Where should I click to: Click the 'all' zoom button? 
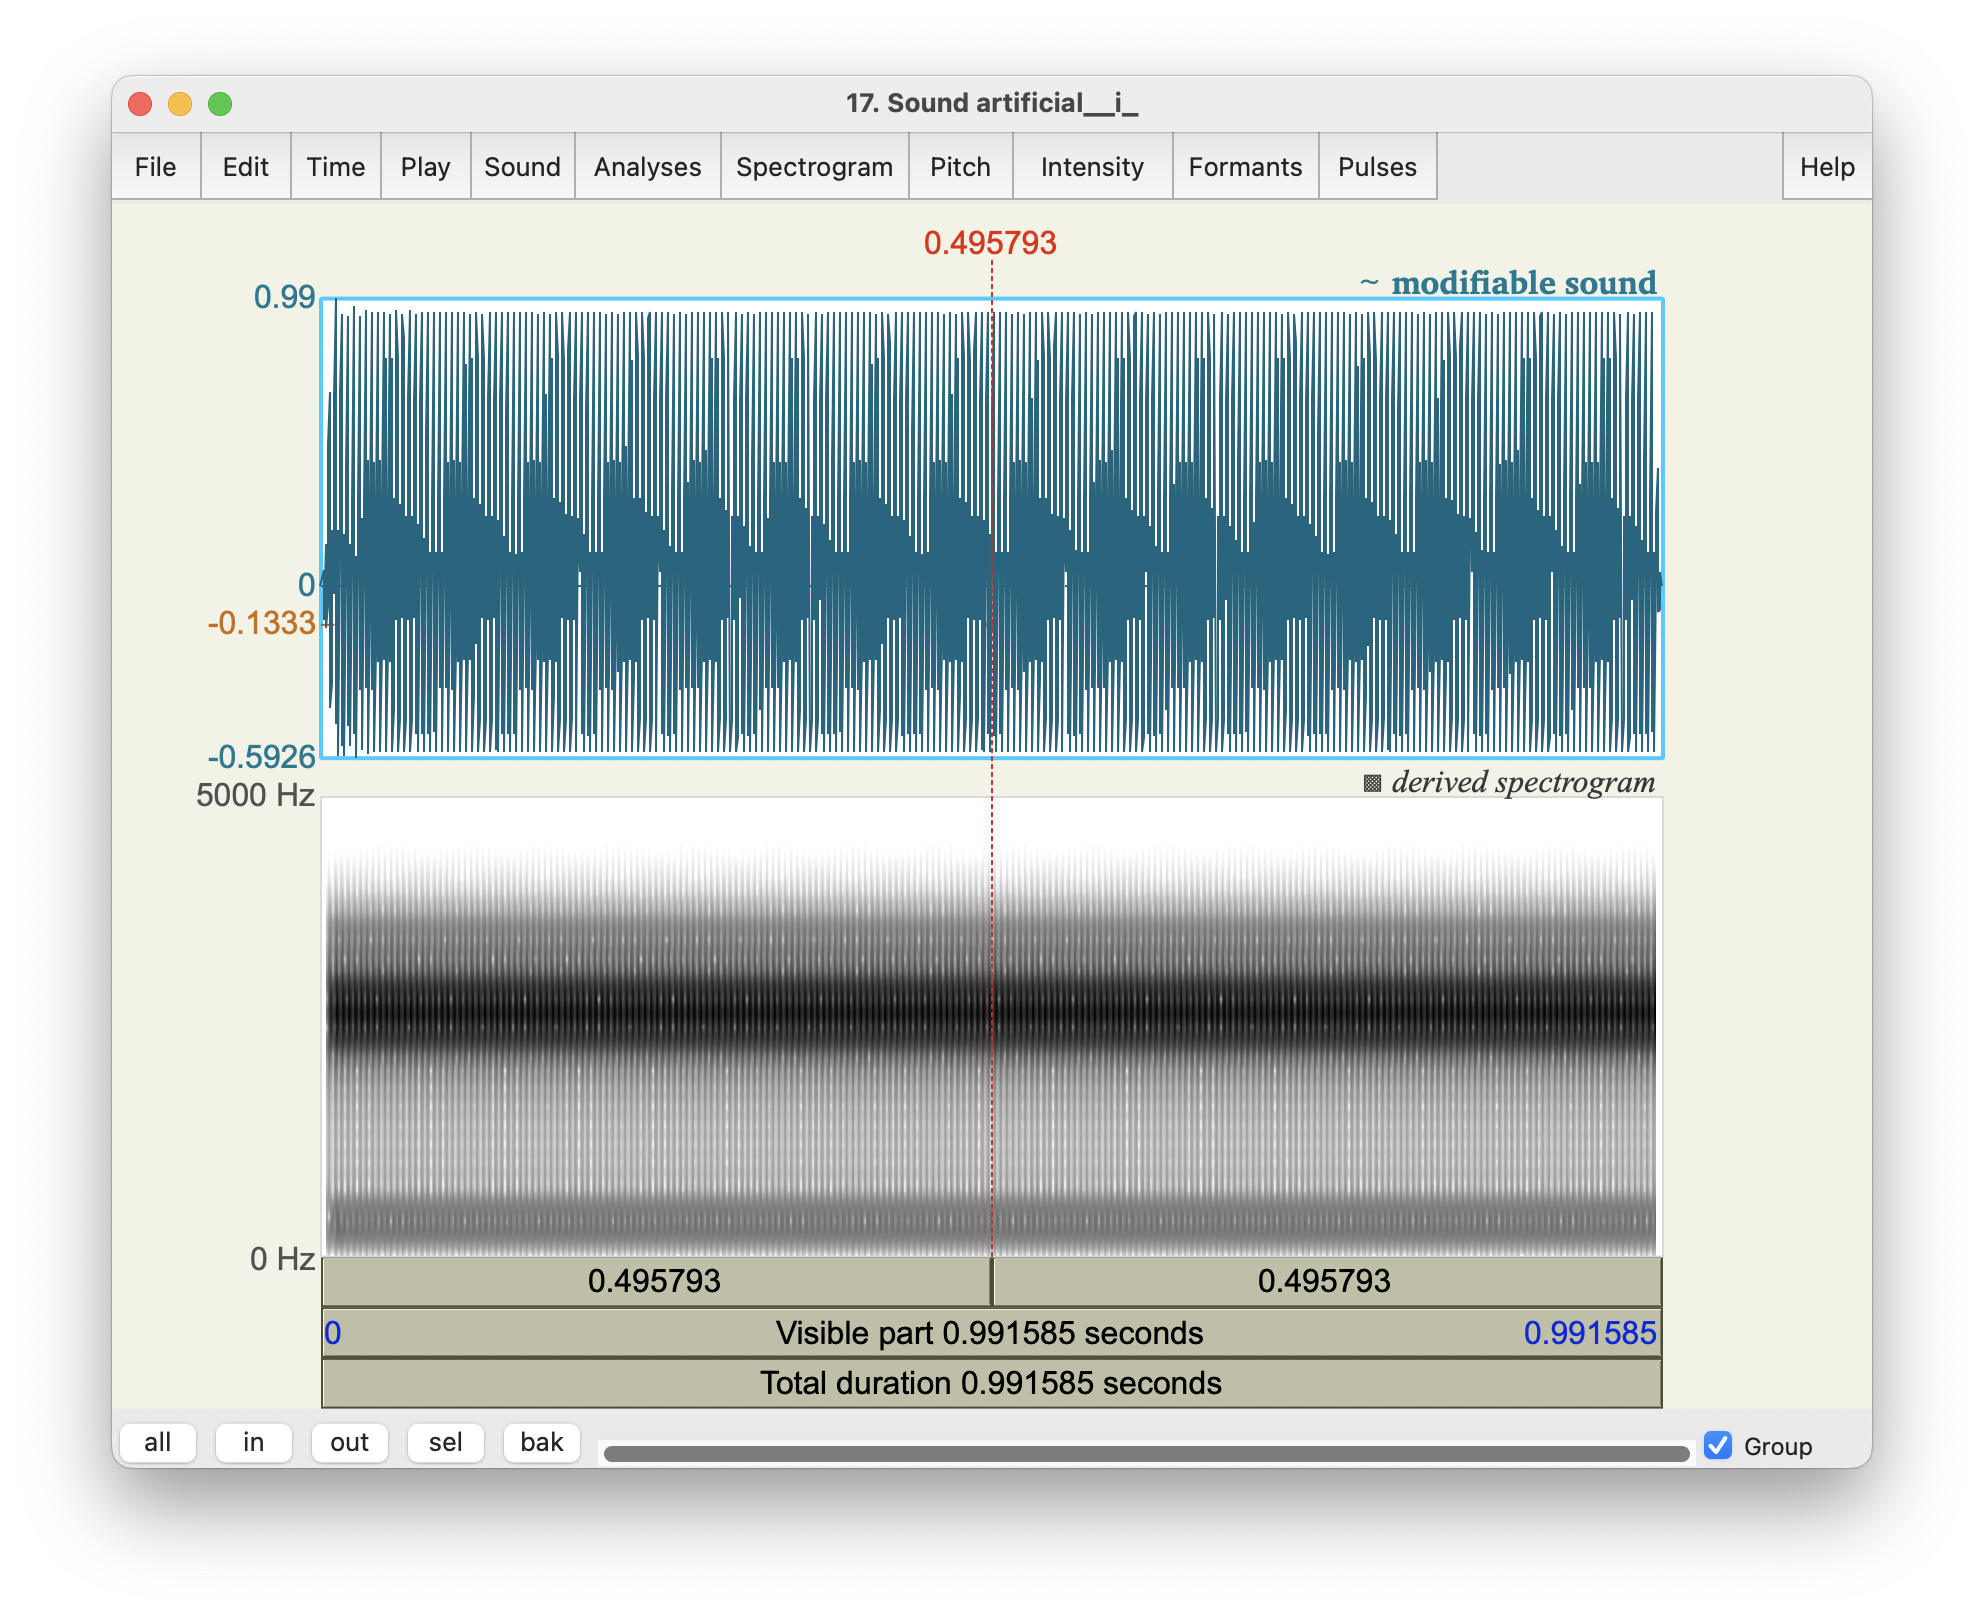click(158, 1442)
